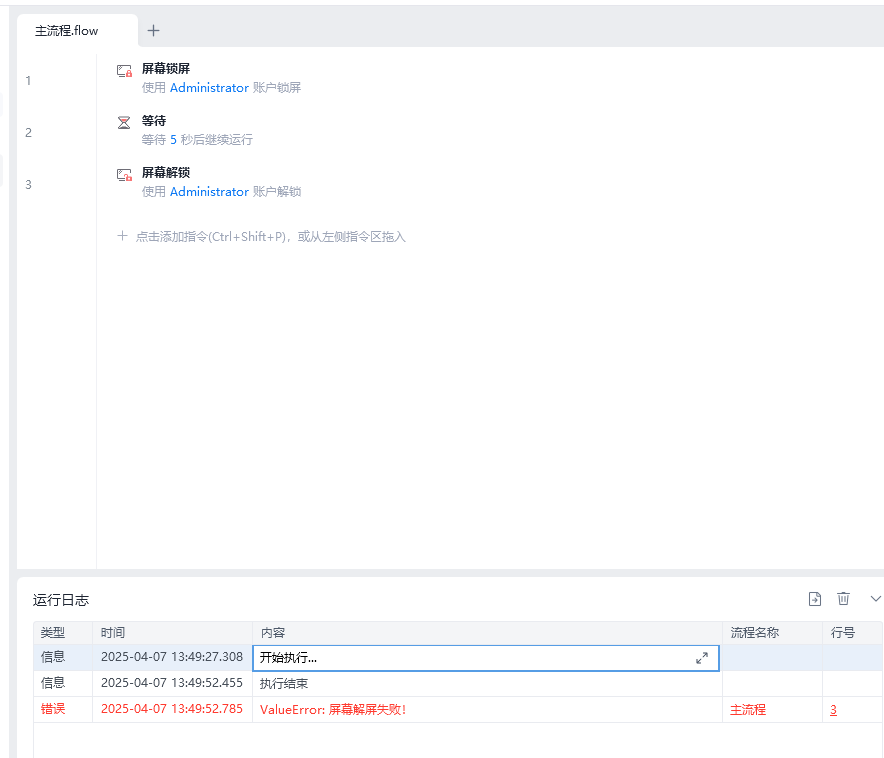Click the plus icon beside 点击添加指令
Image resolution: width=884 pixels, height=758 pixels.
click(123, 237)
